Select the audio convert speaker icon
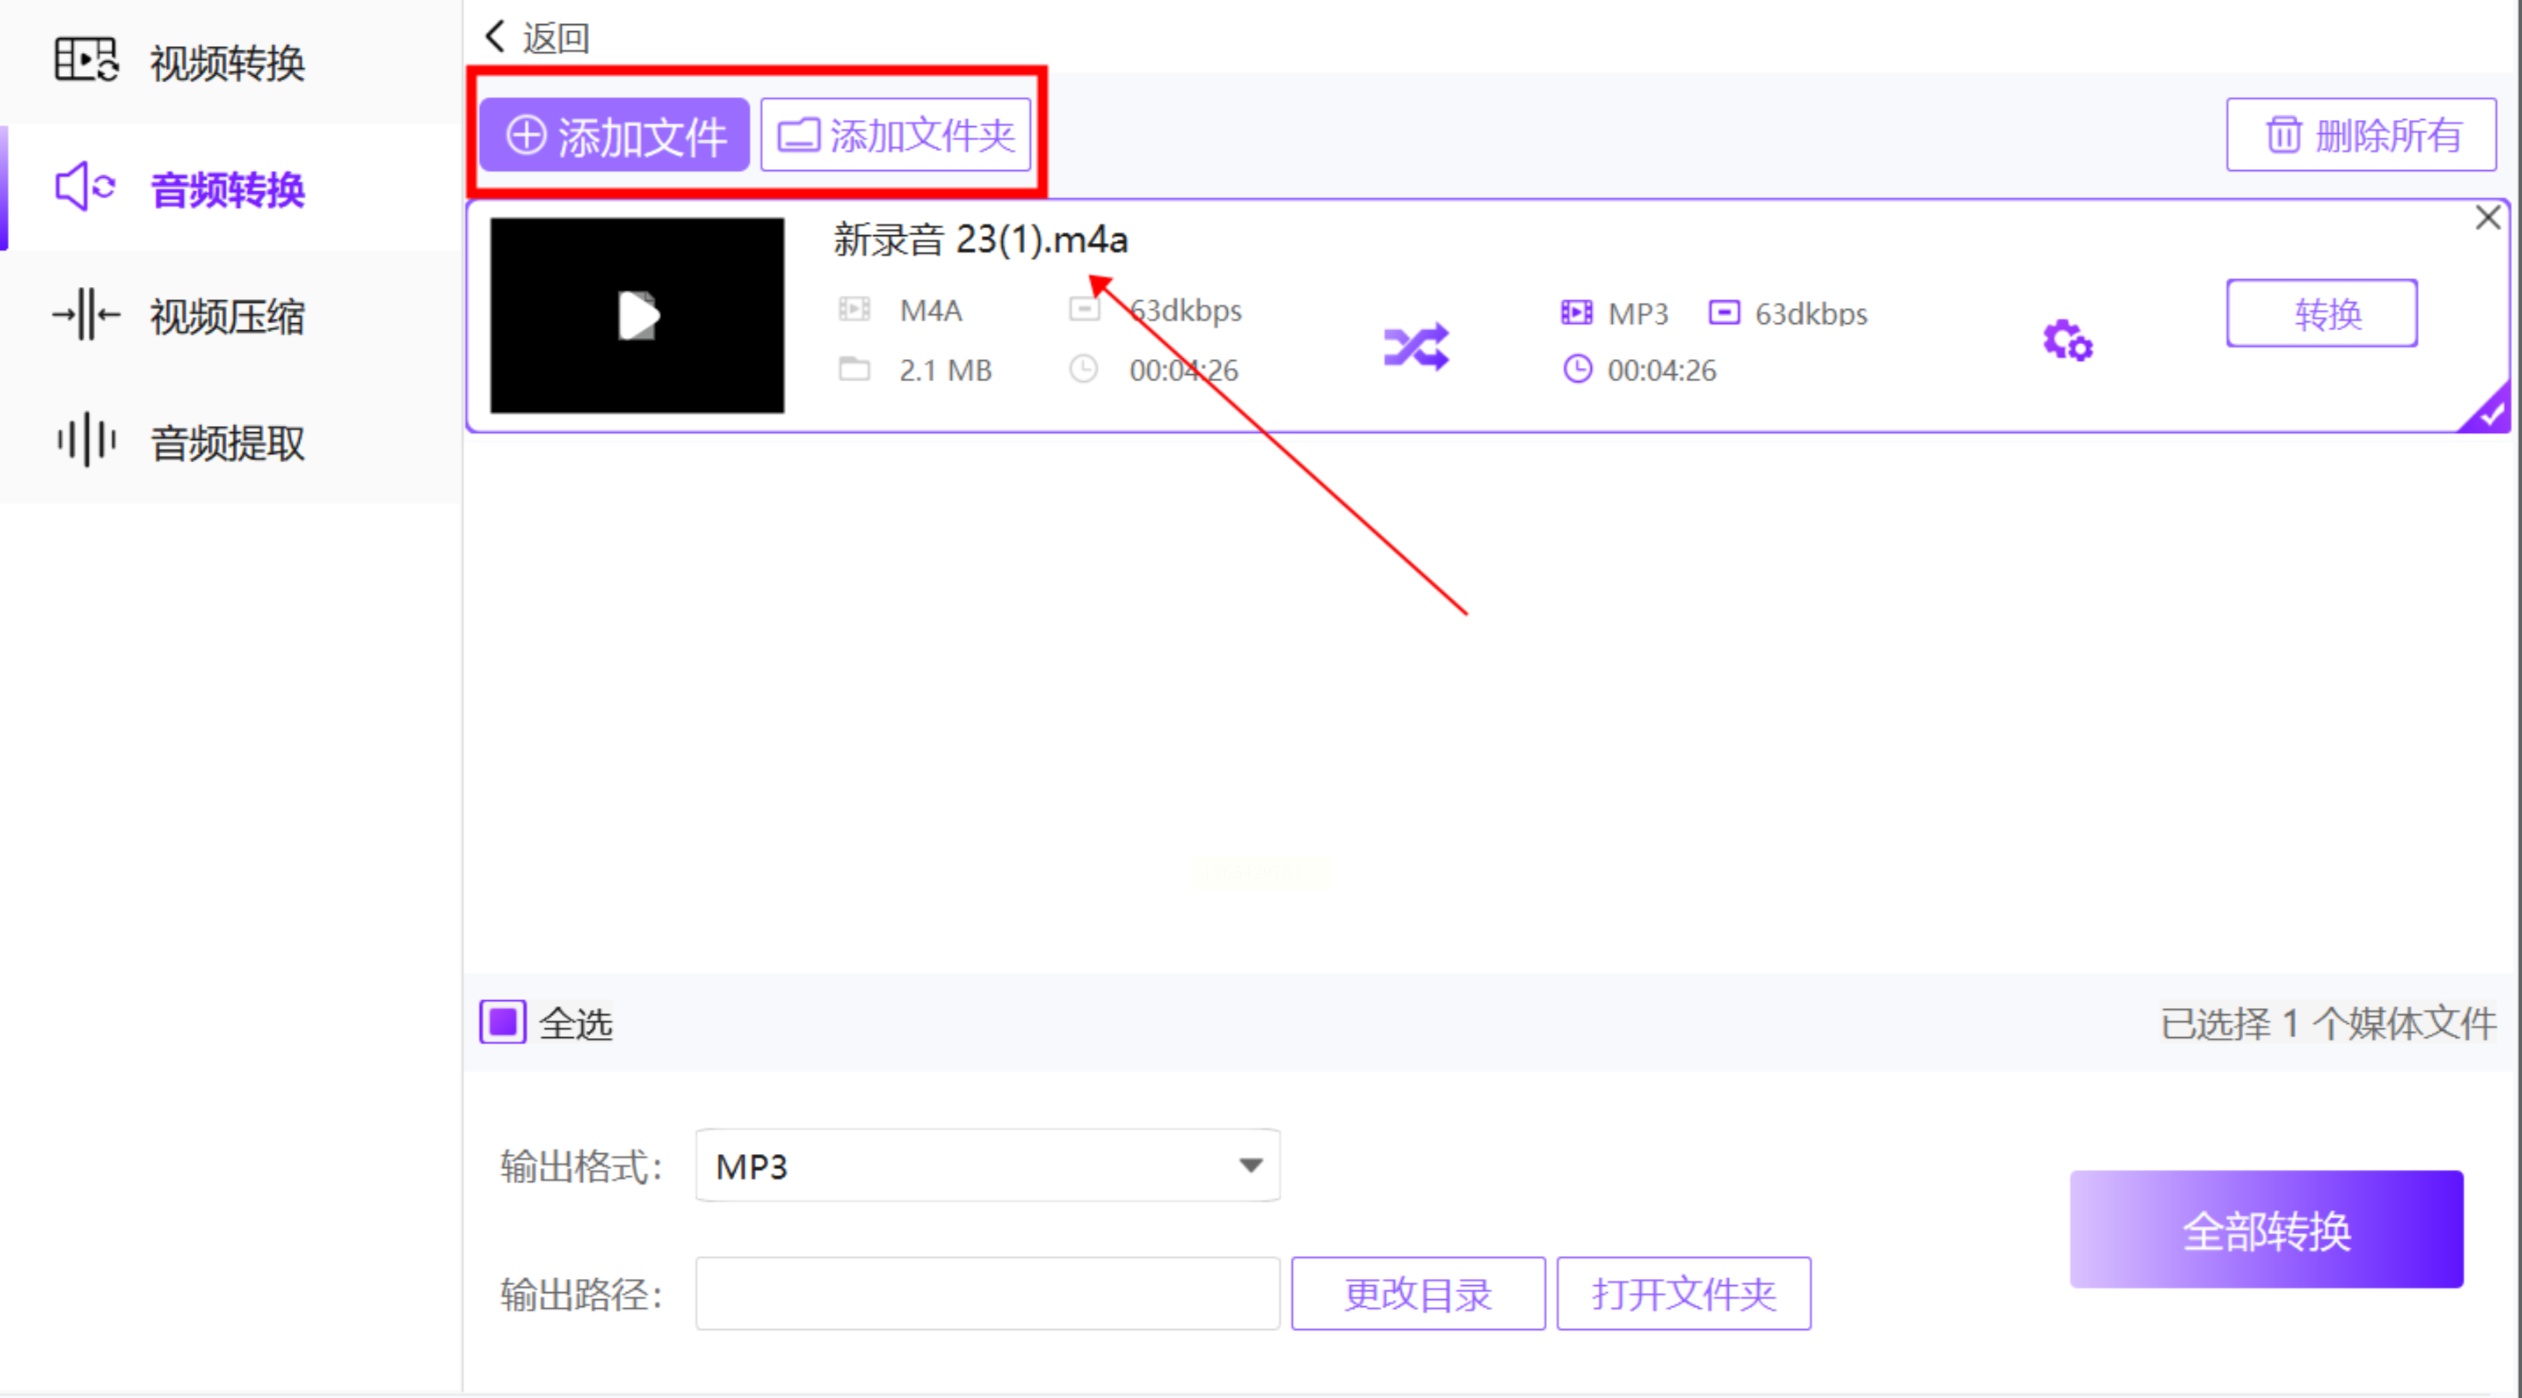 [84, 187]
